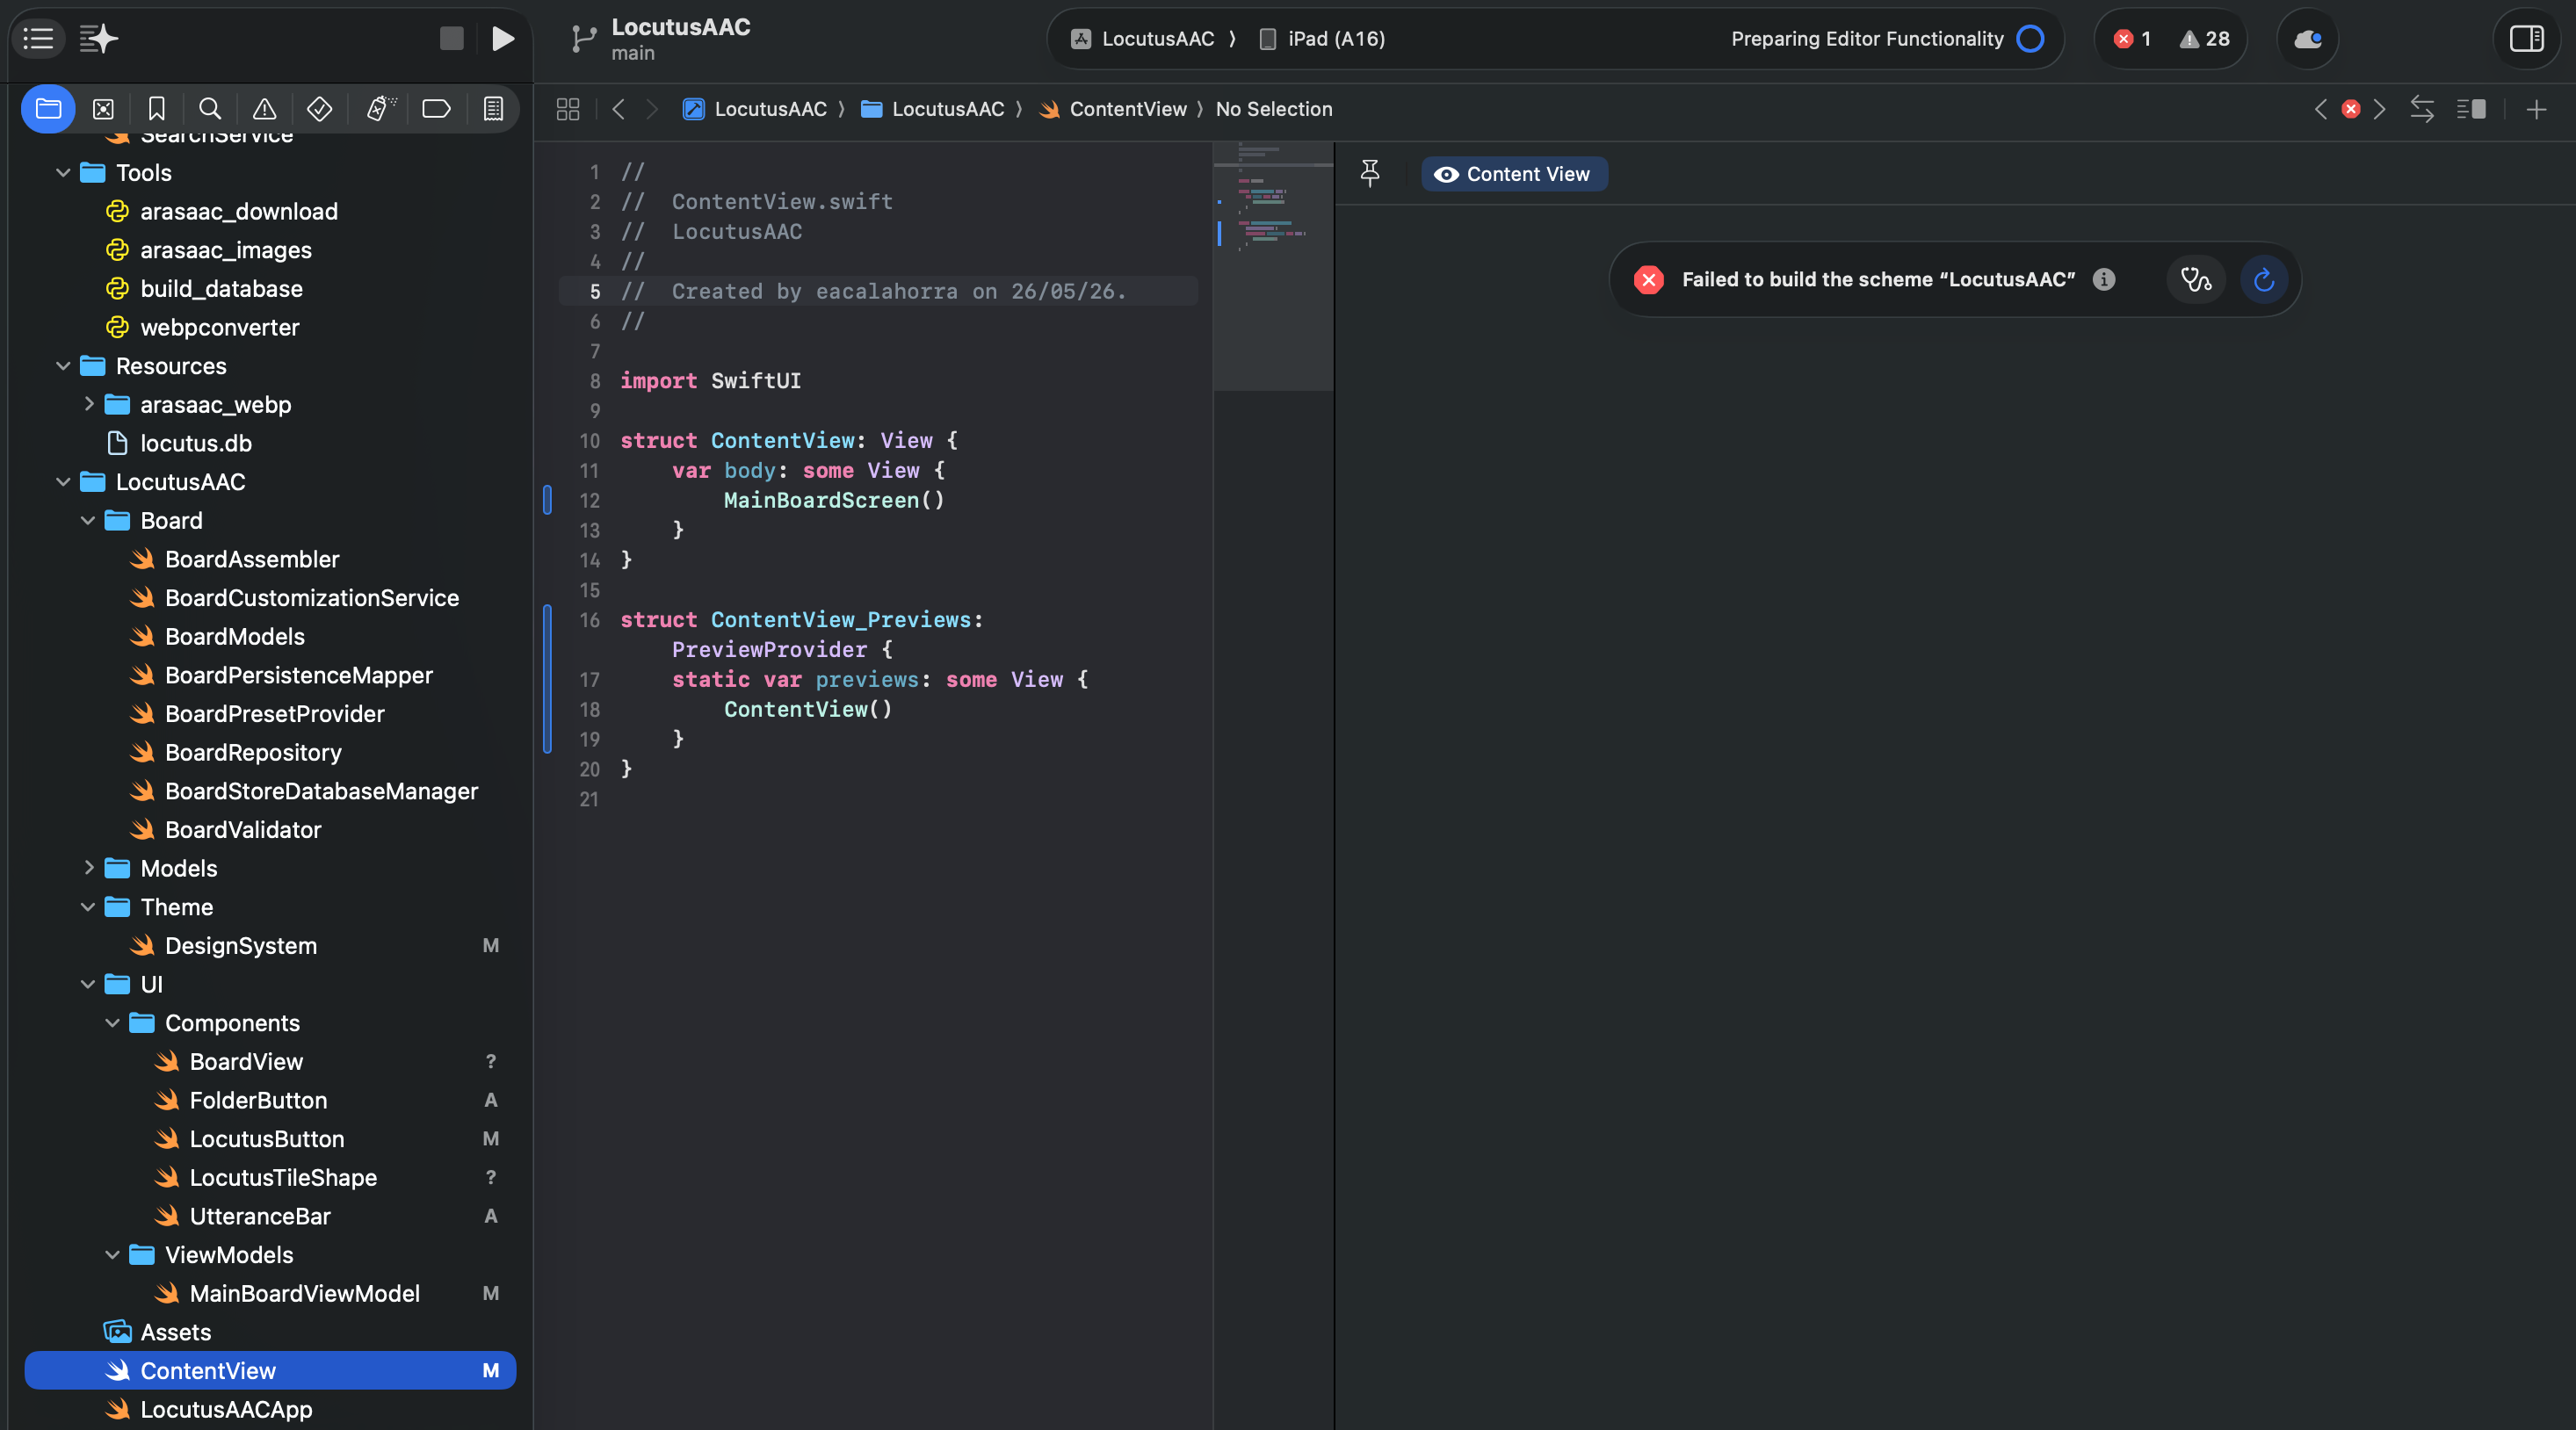Viewport: 2576px width, 1430px height.
Task: Open the editor options layout menu
Action: click(x=2471, y=109)
